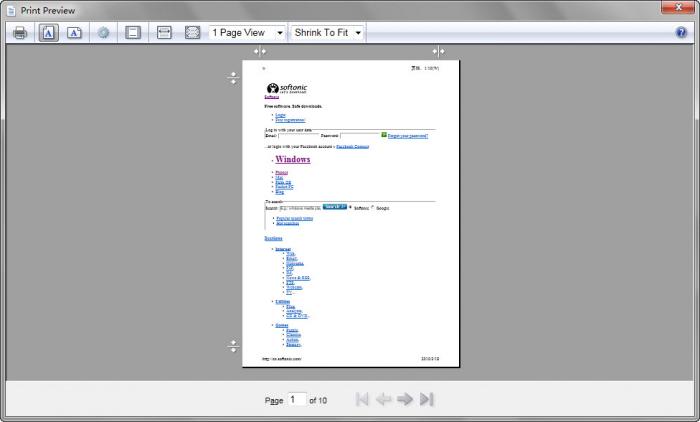Open Help using the question mark icon

pos(681,33)
